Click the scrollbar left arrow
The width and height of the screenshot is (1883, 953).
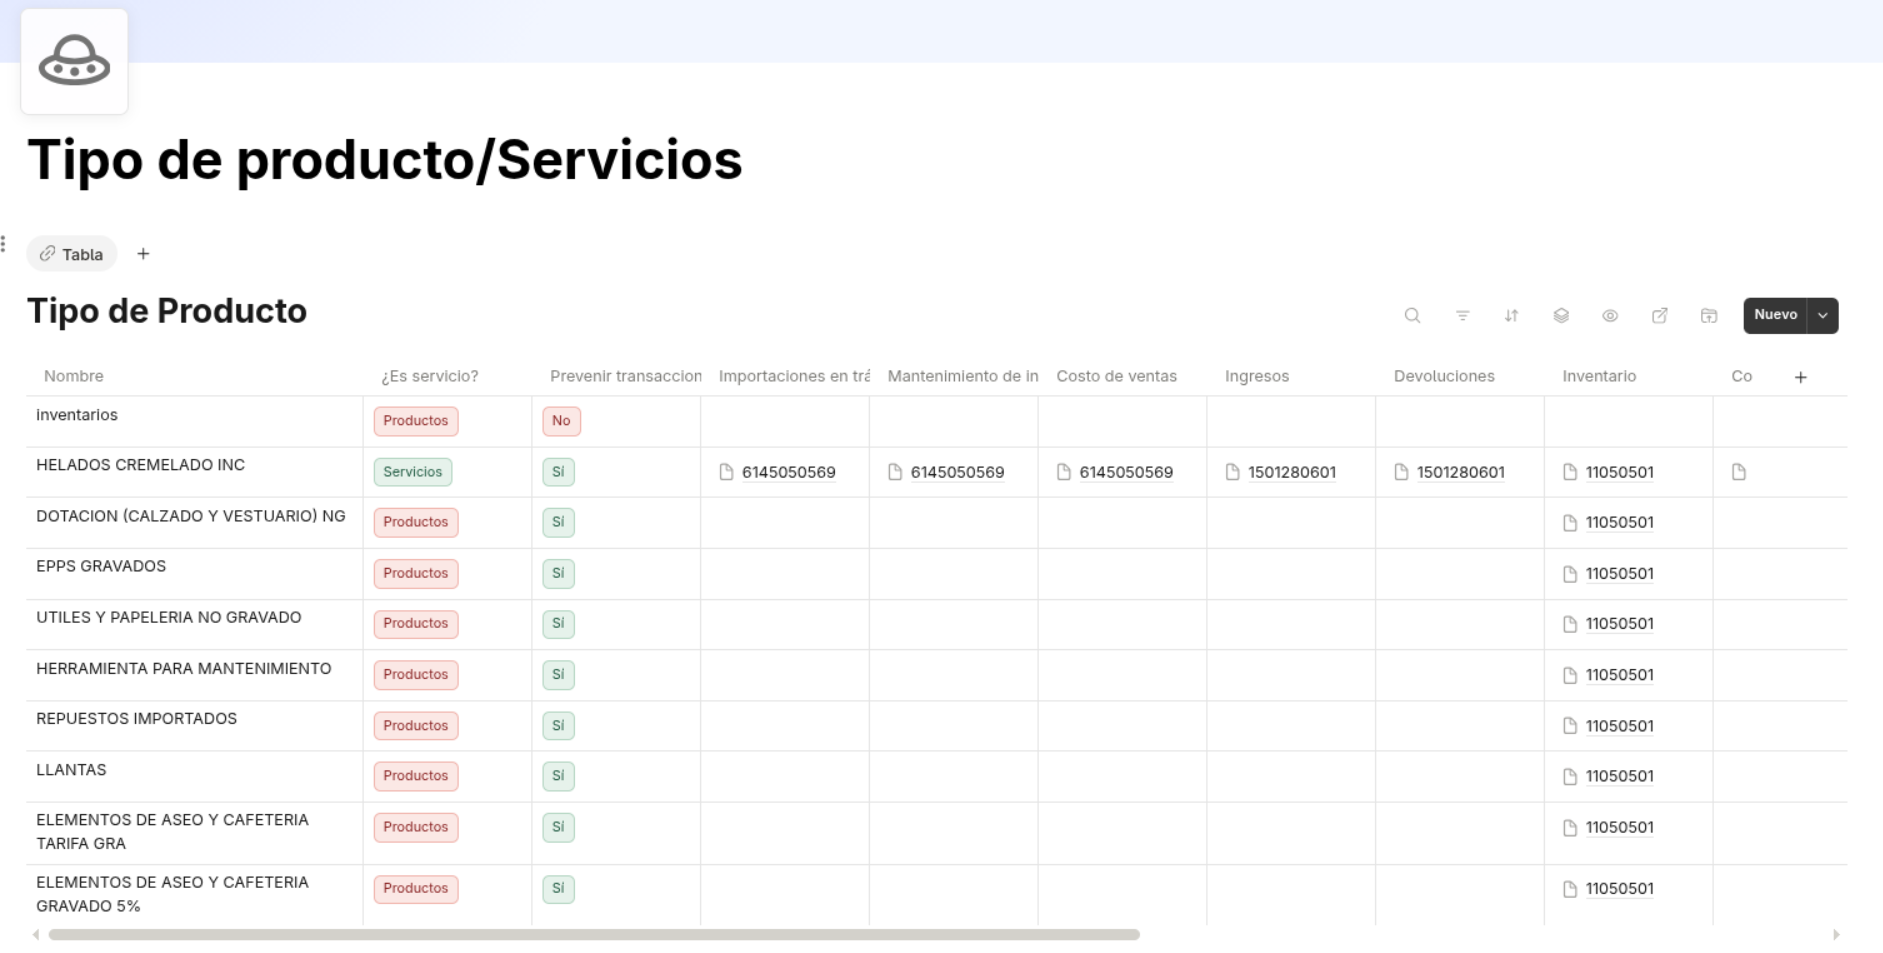36,935
